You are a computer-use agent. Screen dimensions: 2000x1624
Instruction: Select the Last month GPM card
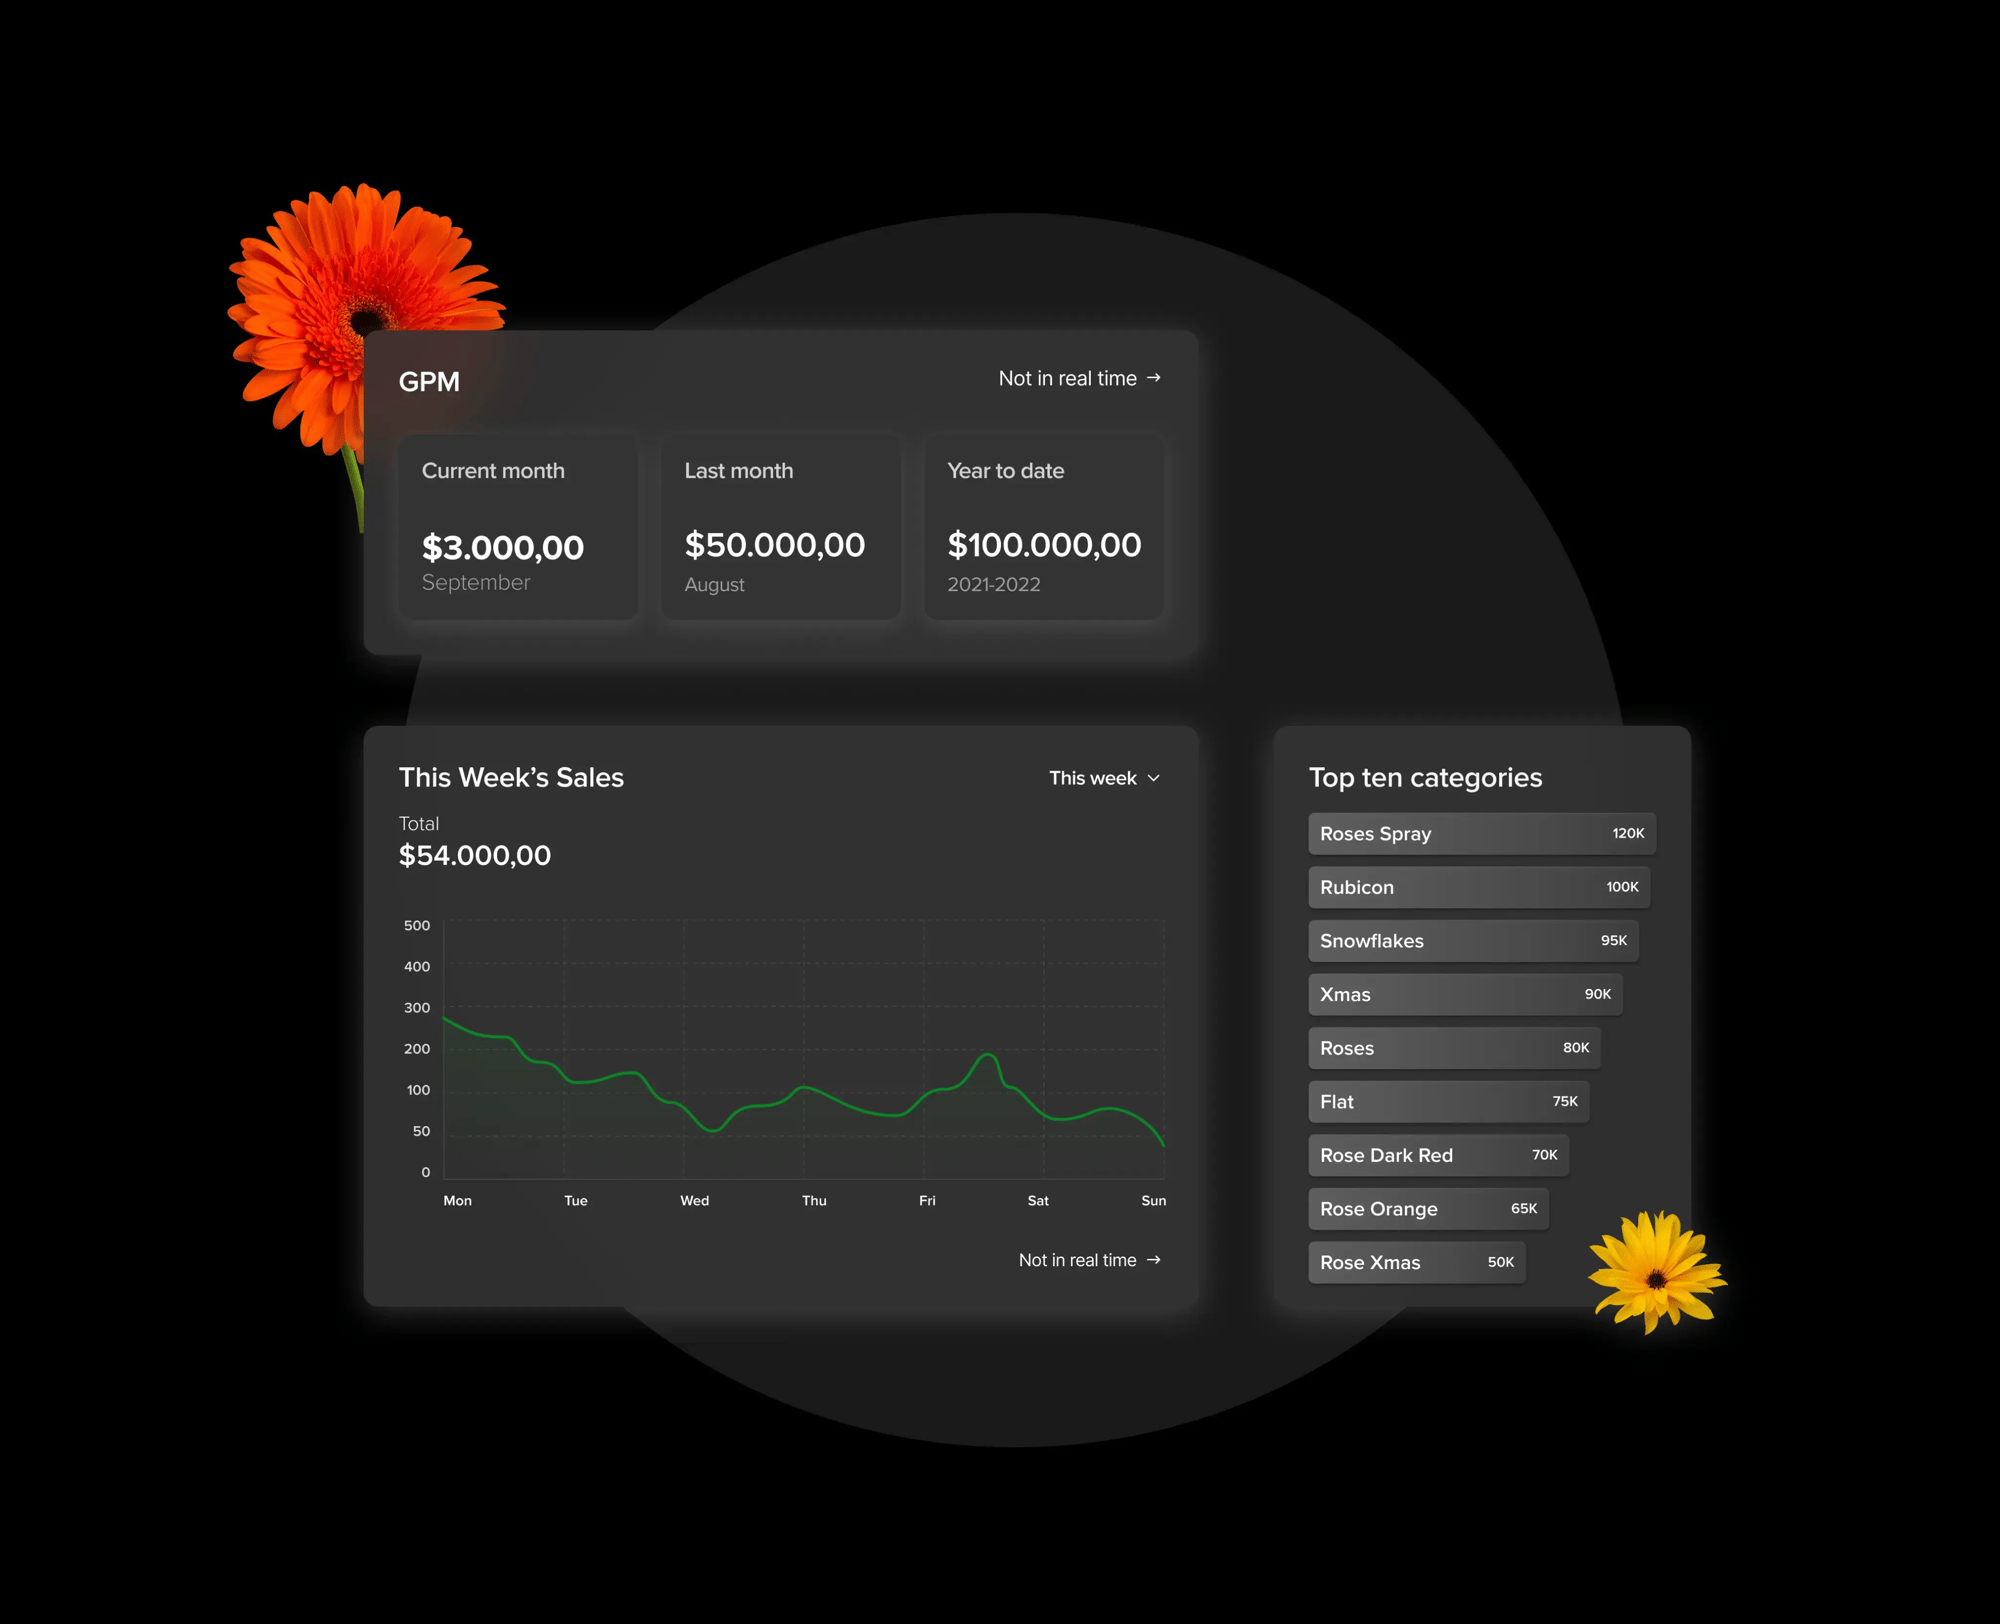[x=781, y=527]
